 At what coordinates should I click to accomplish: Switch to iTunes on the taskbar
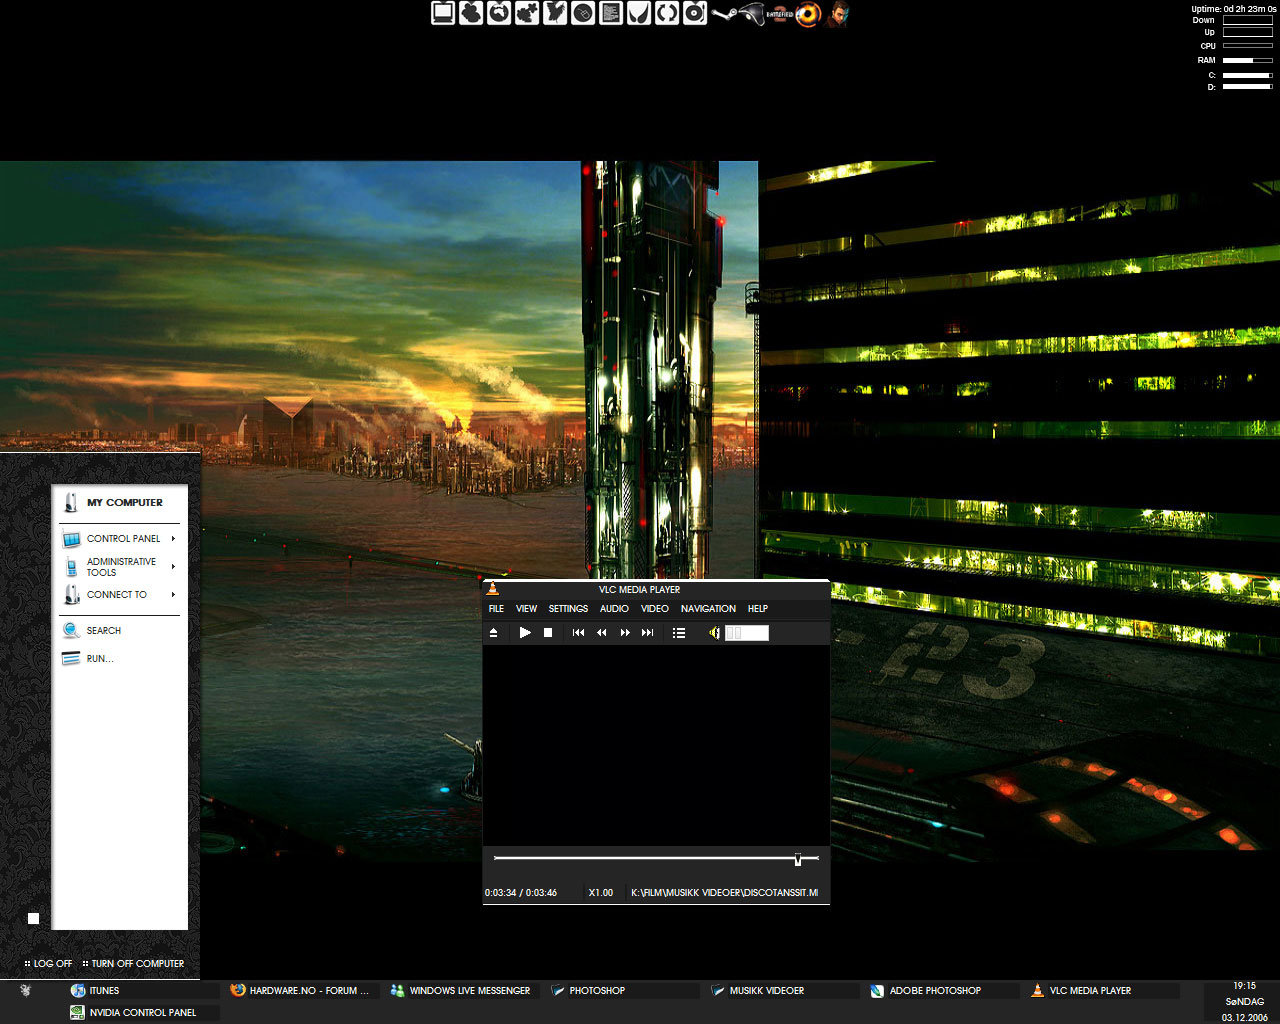(143, 991)
